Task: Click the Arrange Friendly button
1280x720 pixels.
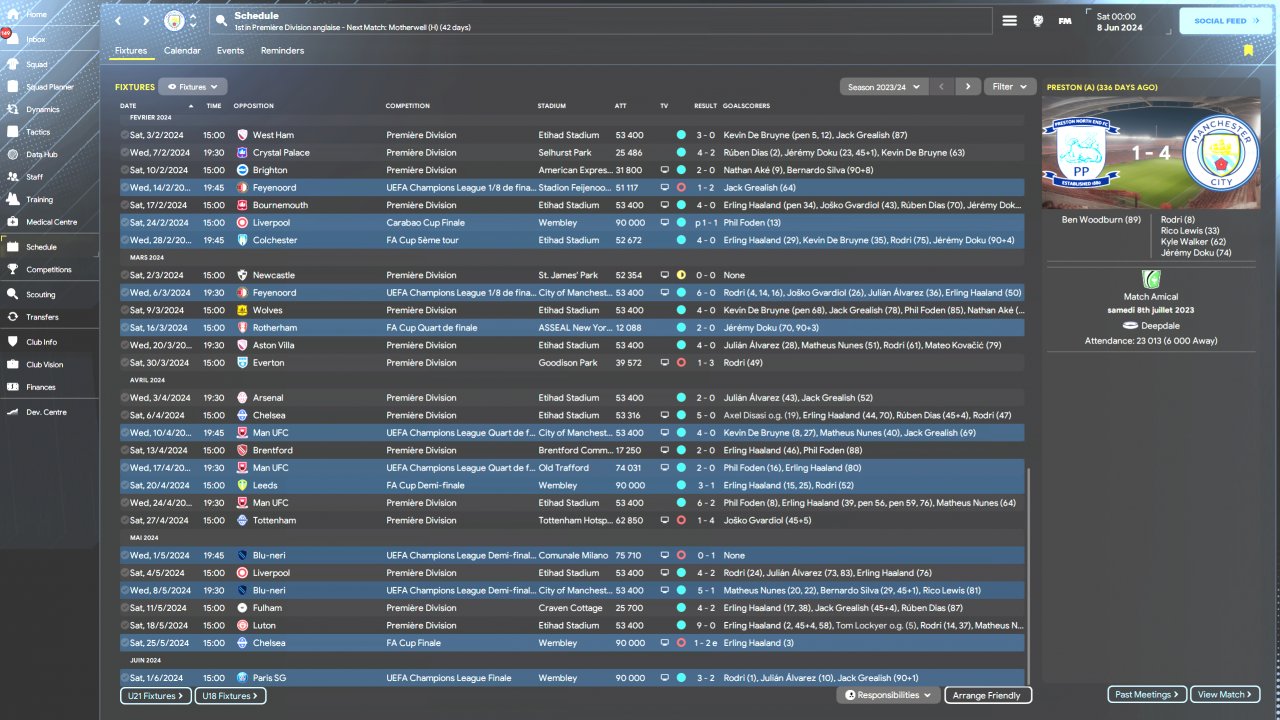Action: [987, 695]
